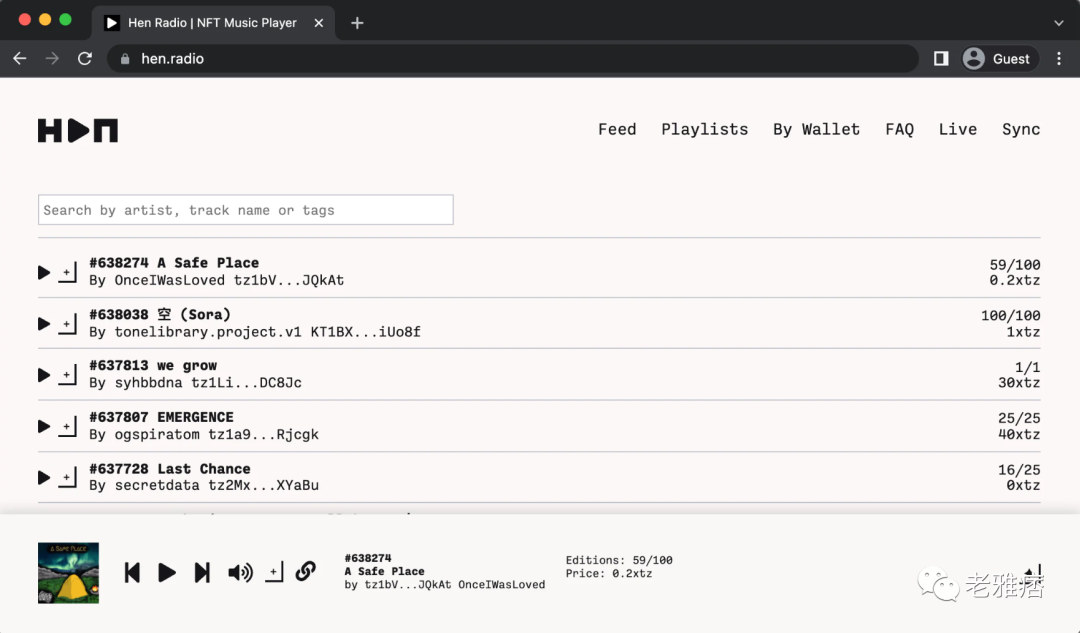Go to By Wallet page
The height and width of the screenshot is (633, 1080).
pos(816,129)
